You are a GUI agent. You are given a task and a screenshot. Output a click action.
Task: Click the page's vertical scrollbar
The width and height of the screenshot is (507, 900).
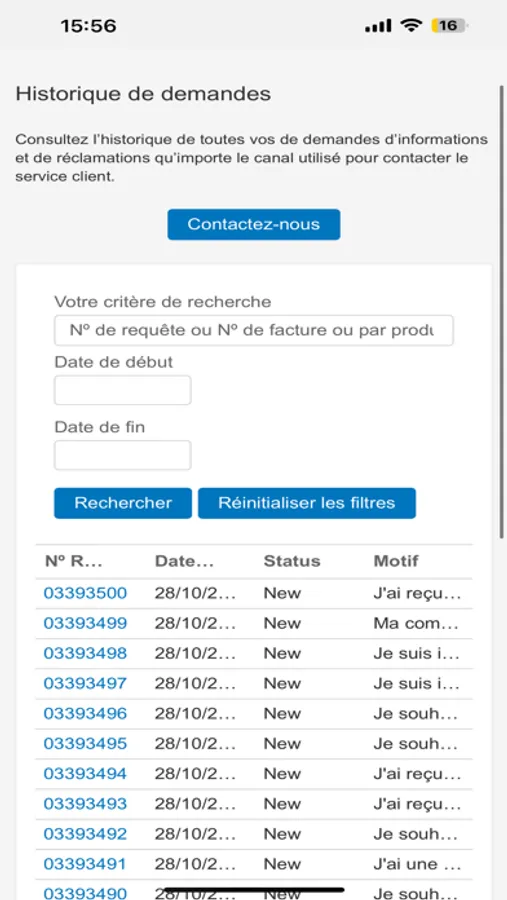502,312
